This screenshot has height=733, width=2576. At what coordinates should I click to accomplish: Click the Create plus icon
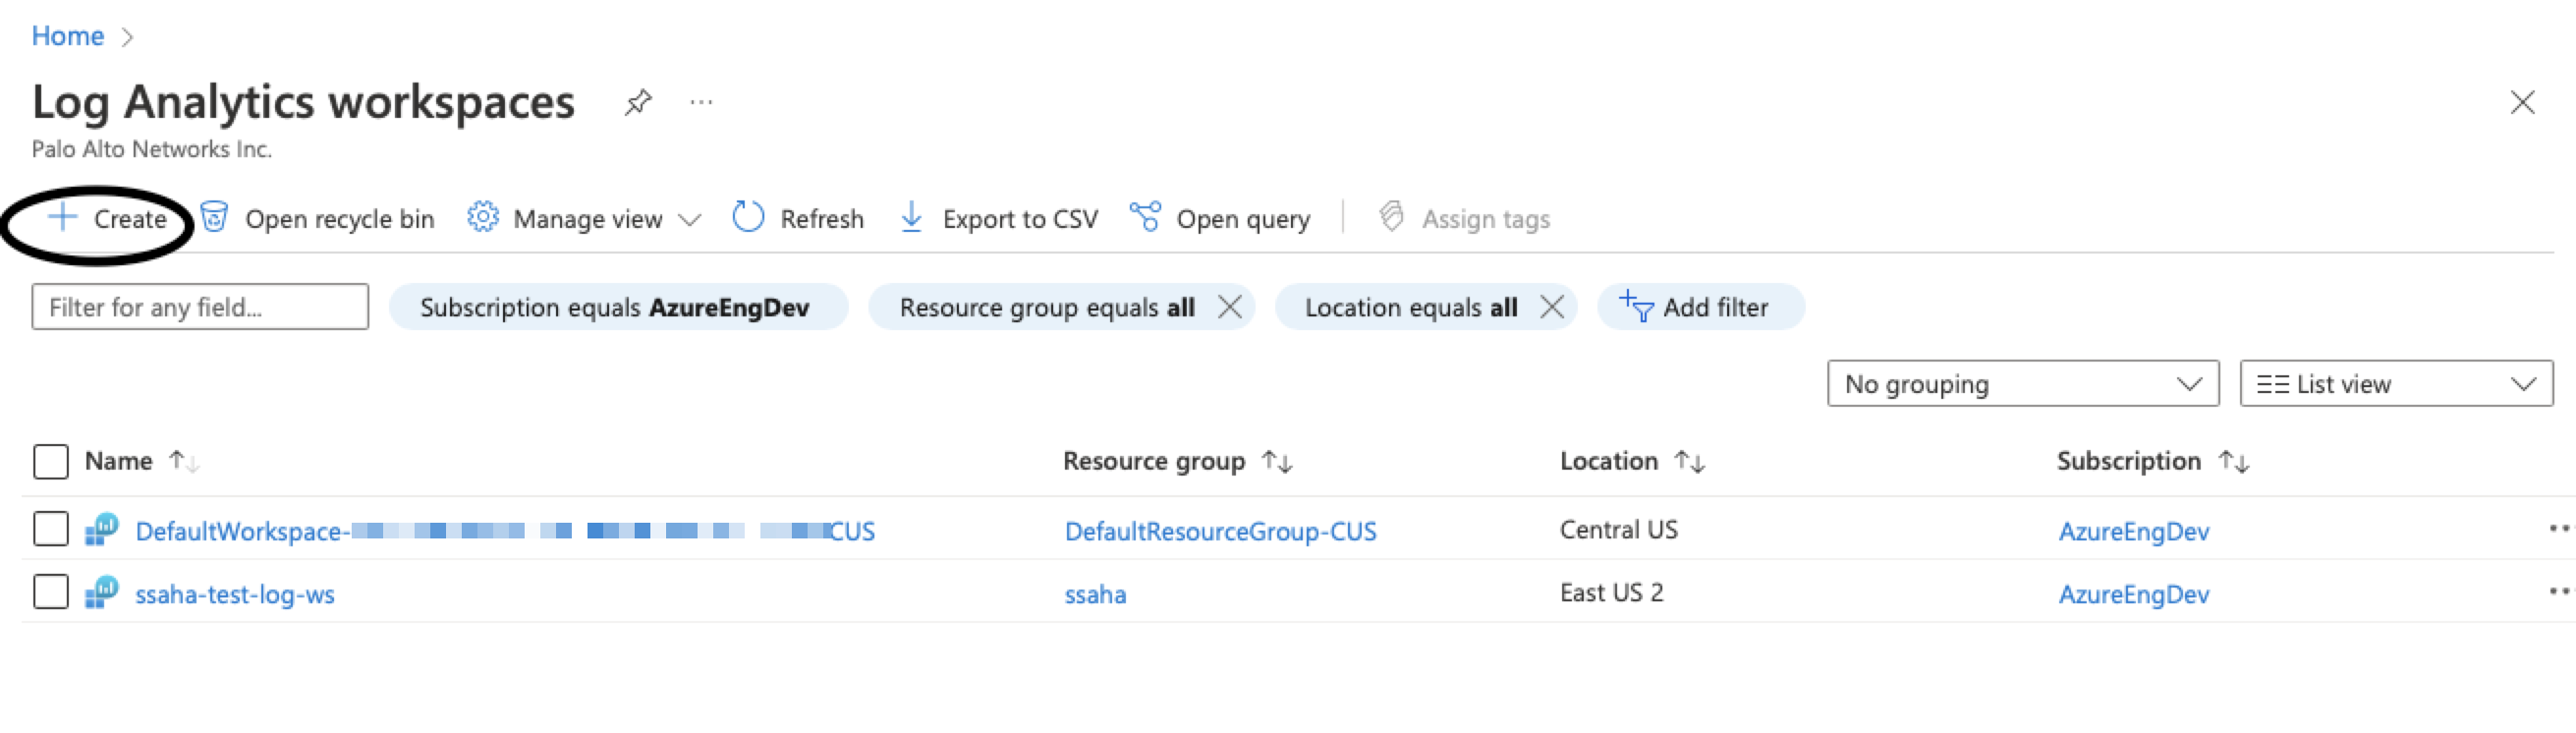(x=62, y=218)
